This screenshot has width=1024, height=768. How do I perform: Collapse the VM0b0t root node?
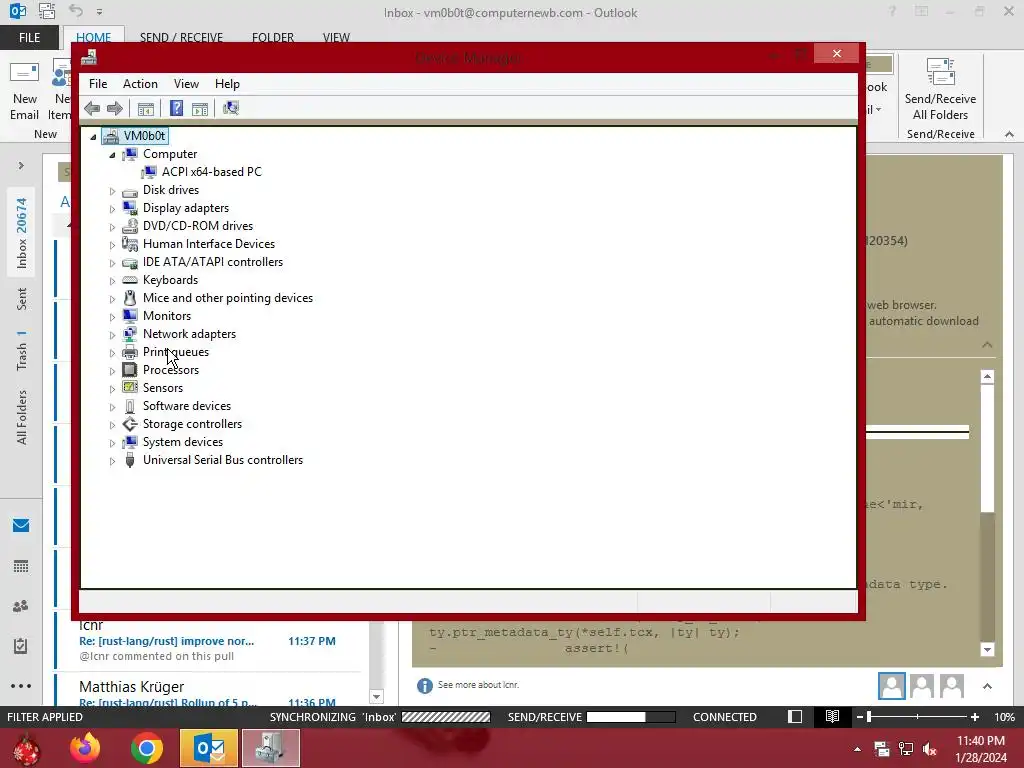pyautogui.click(x=93, y=136)
